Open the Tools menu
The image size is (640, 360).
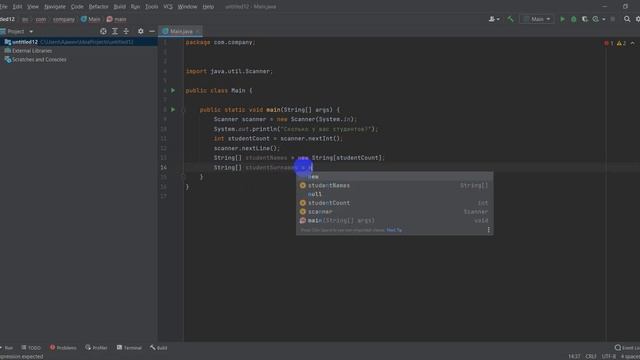[x=151, y=7]
